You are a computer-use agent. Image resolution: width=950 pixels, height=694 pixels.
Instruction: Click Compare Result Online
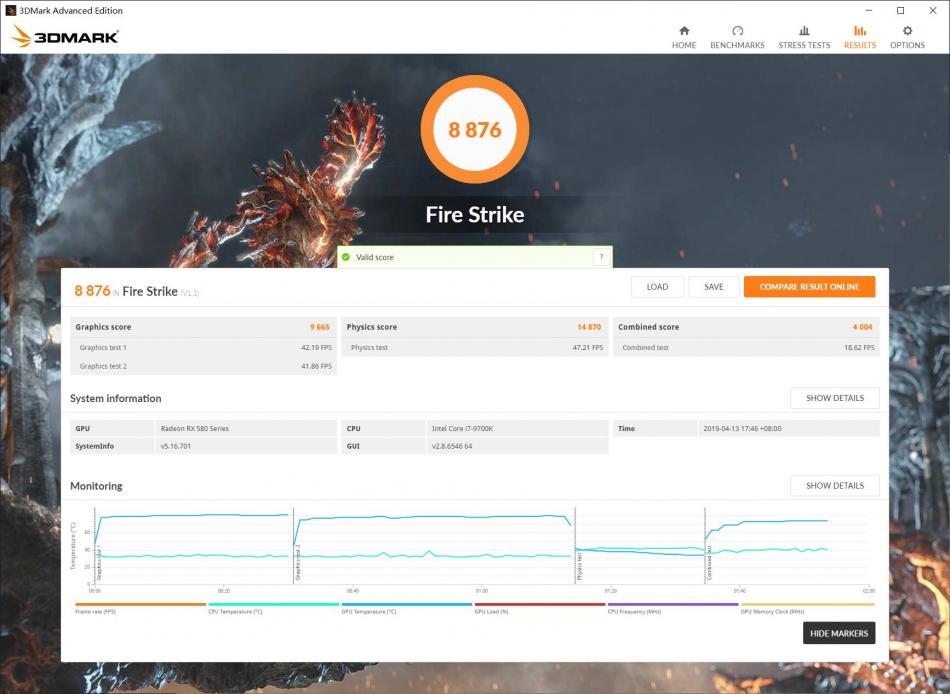(809, 286)
